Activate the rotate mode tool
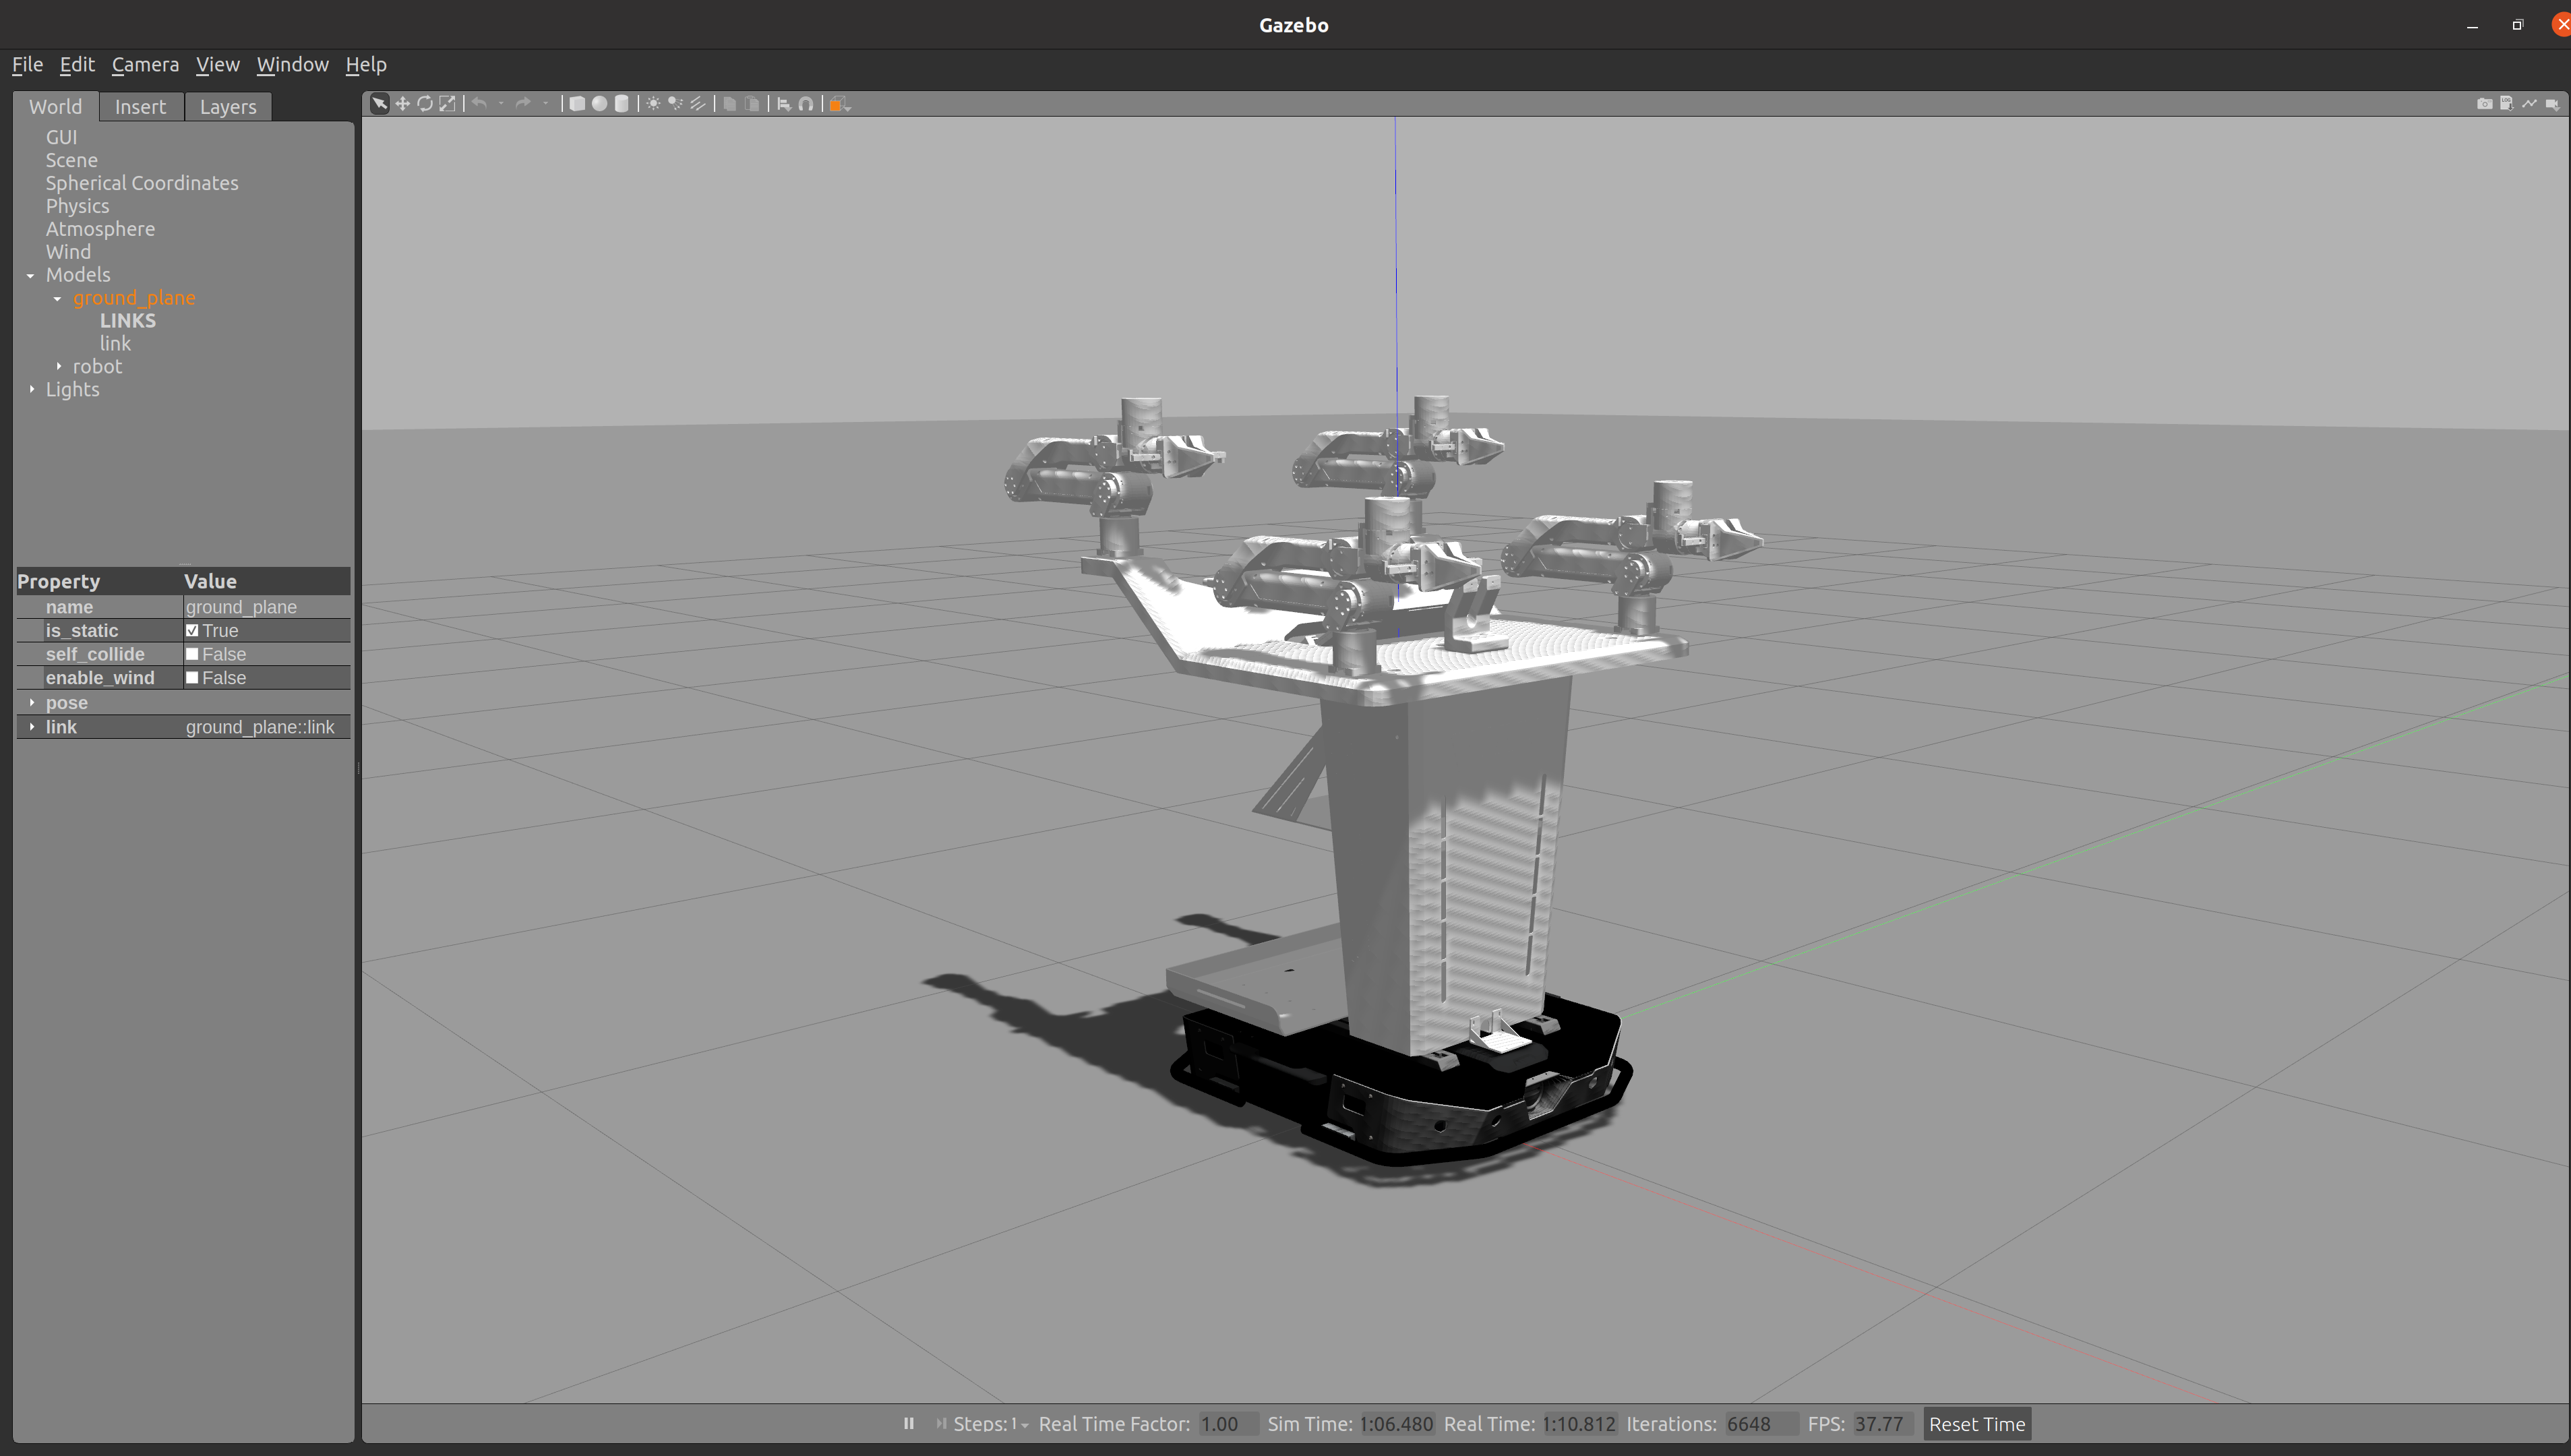The image size is (2571, 1456). click(425, 104)
